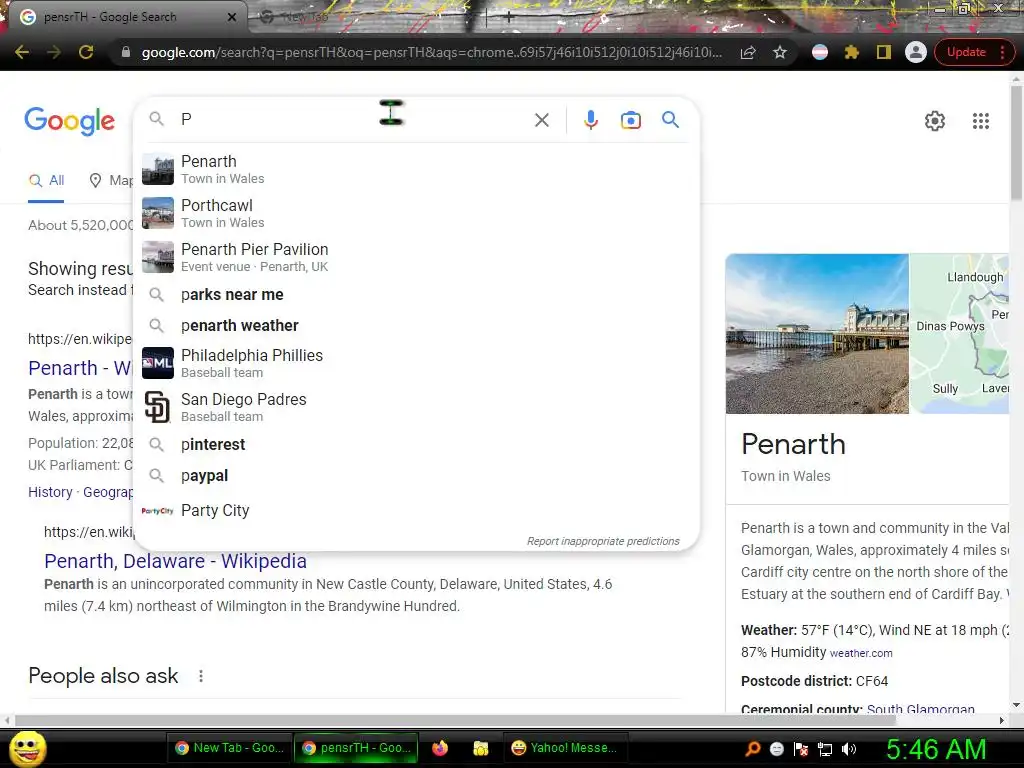The height and width of the screenshot is (768, 1024).
Task: Pick the Penarth Pier Pavilion suggestion
Action: 416,257
